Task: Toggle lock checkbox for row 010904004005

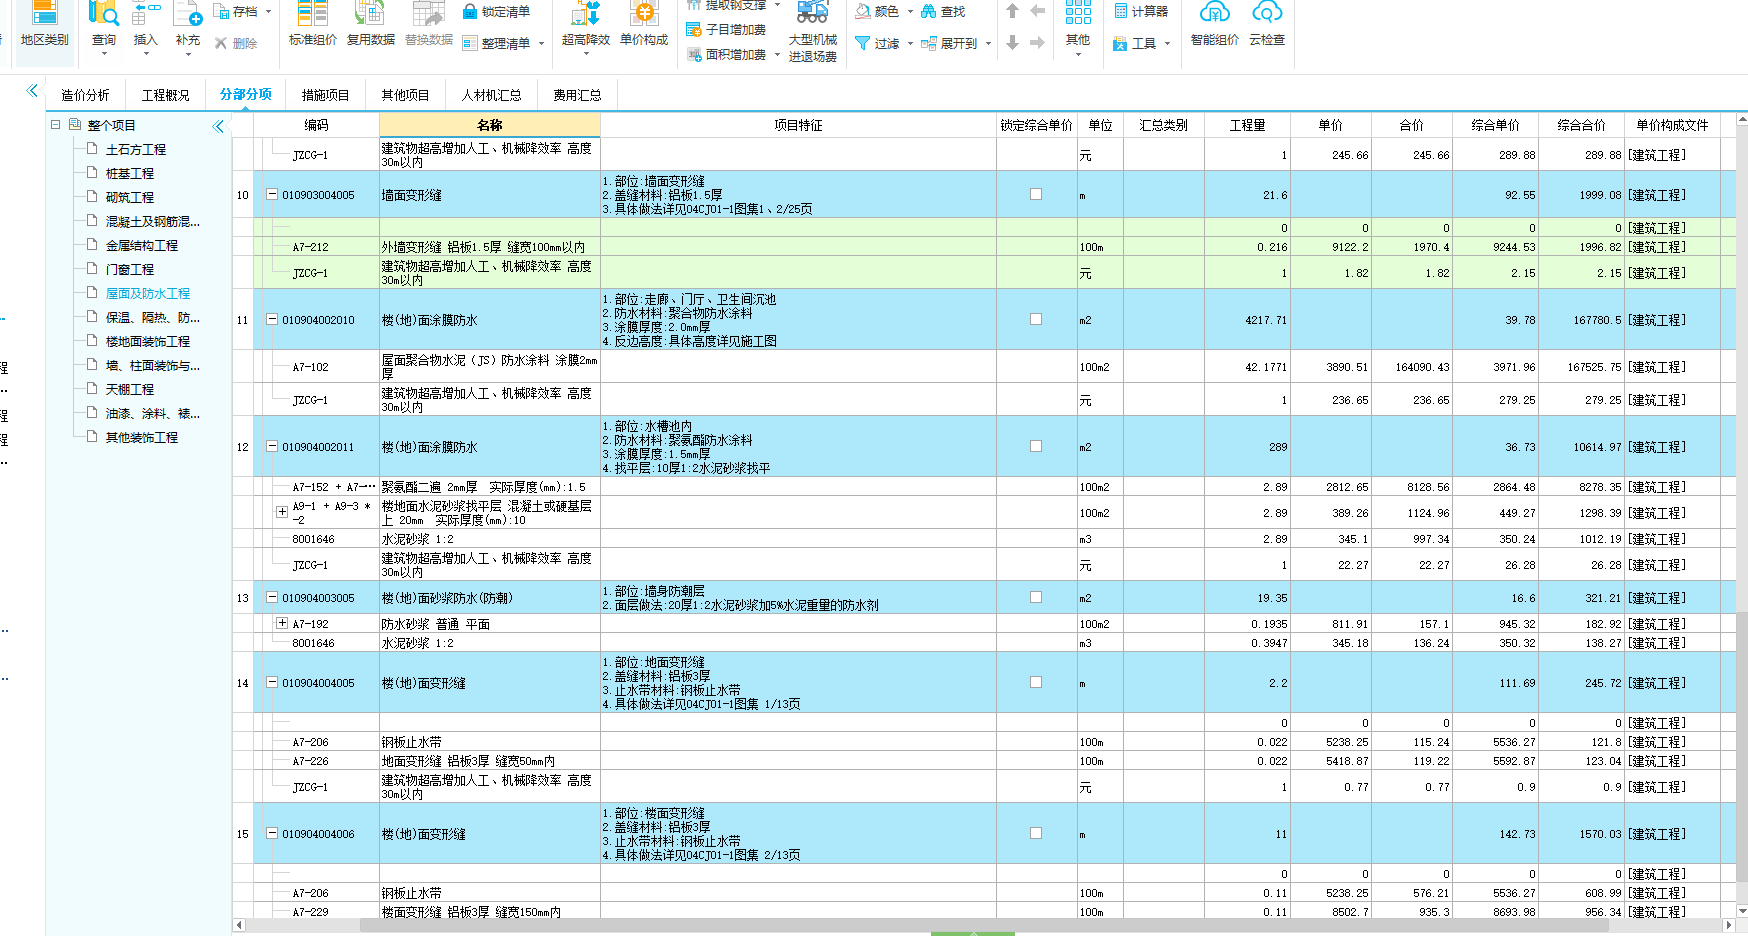Action: pos(1036,682)
